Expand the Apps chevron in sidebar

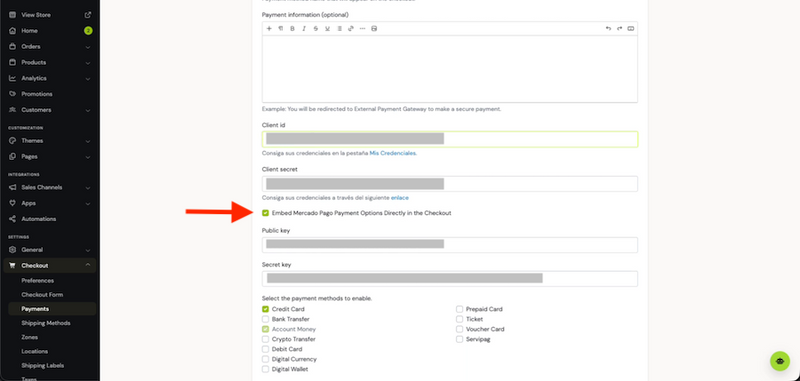tap(88, 204)
